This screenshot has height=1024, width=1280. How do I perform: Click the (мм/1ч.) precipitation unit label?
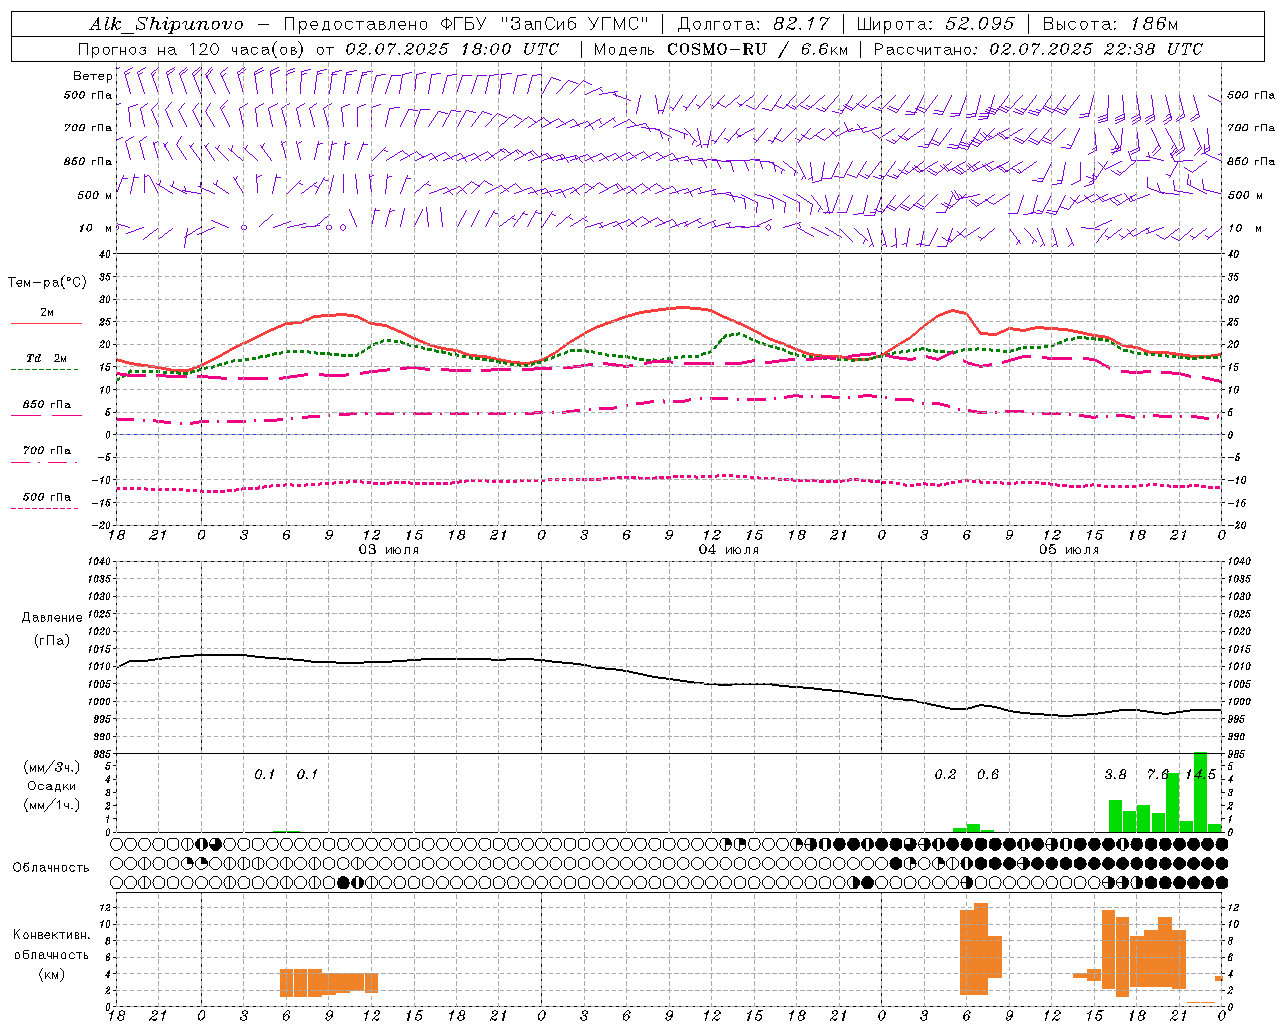(x=51, y=805)
